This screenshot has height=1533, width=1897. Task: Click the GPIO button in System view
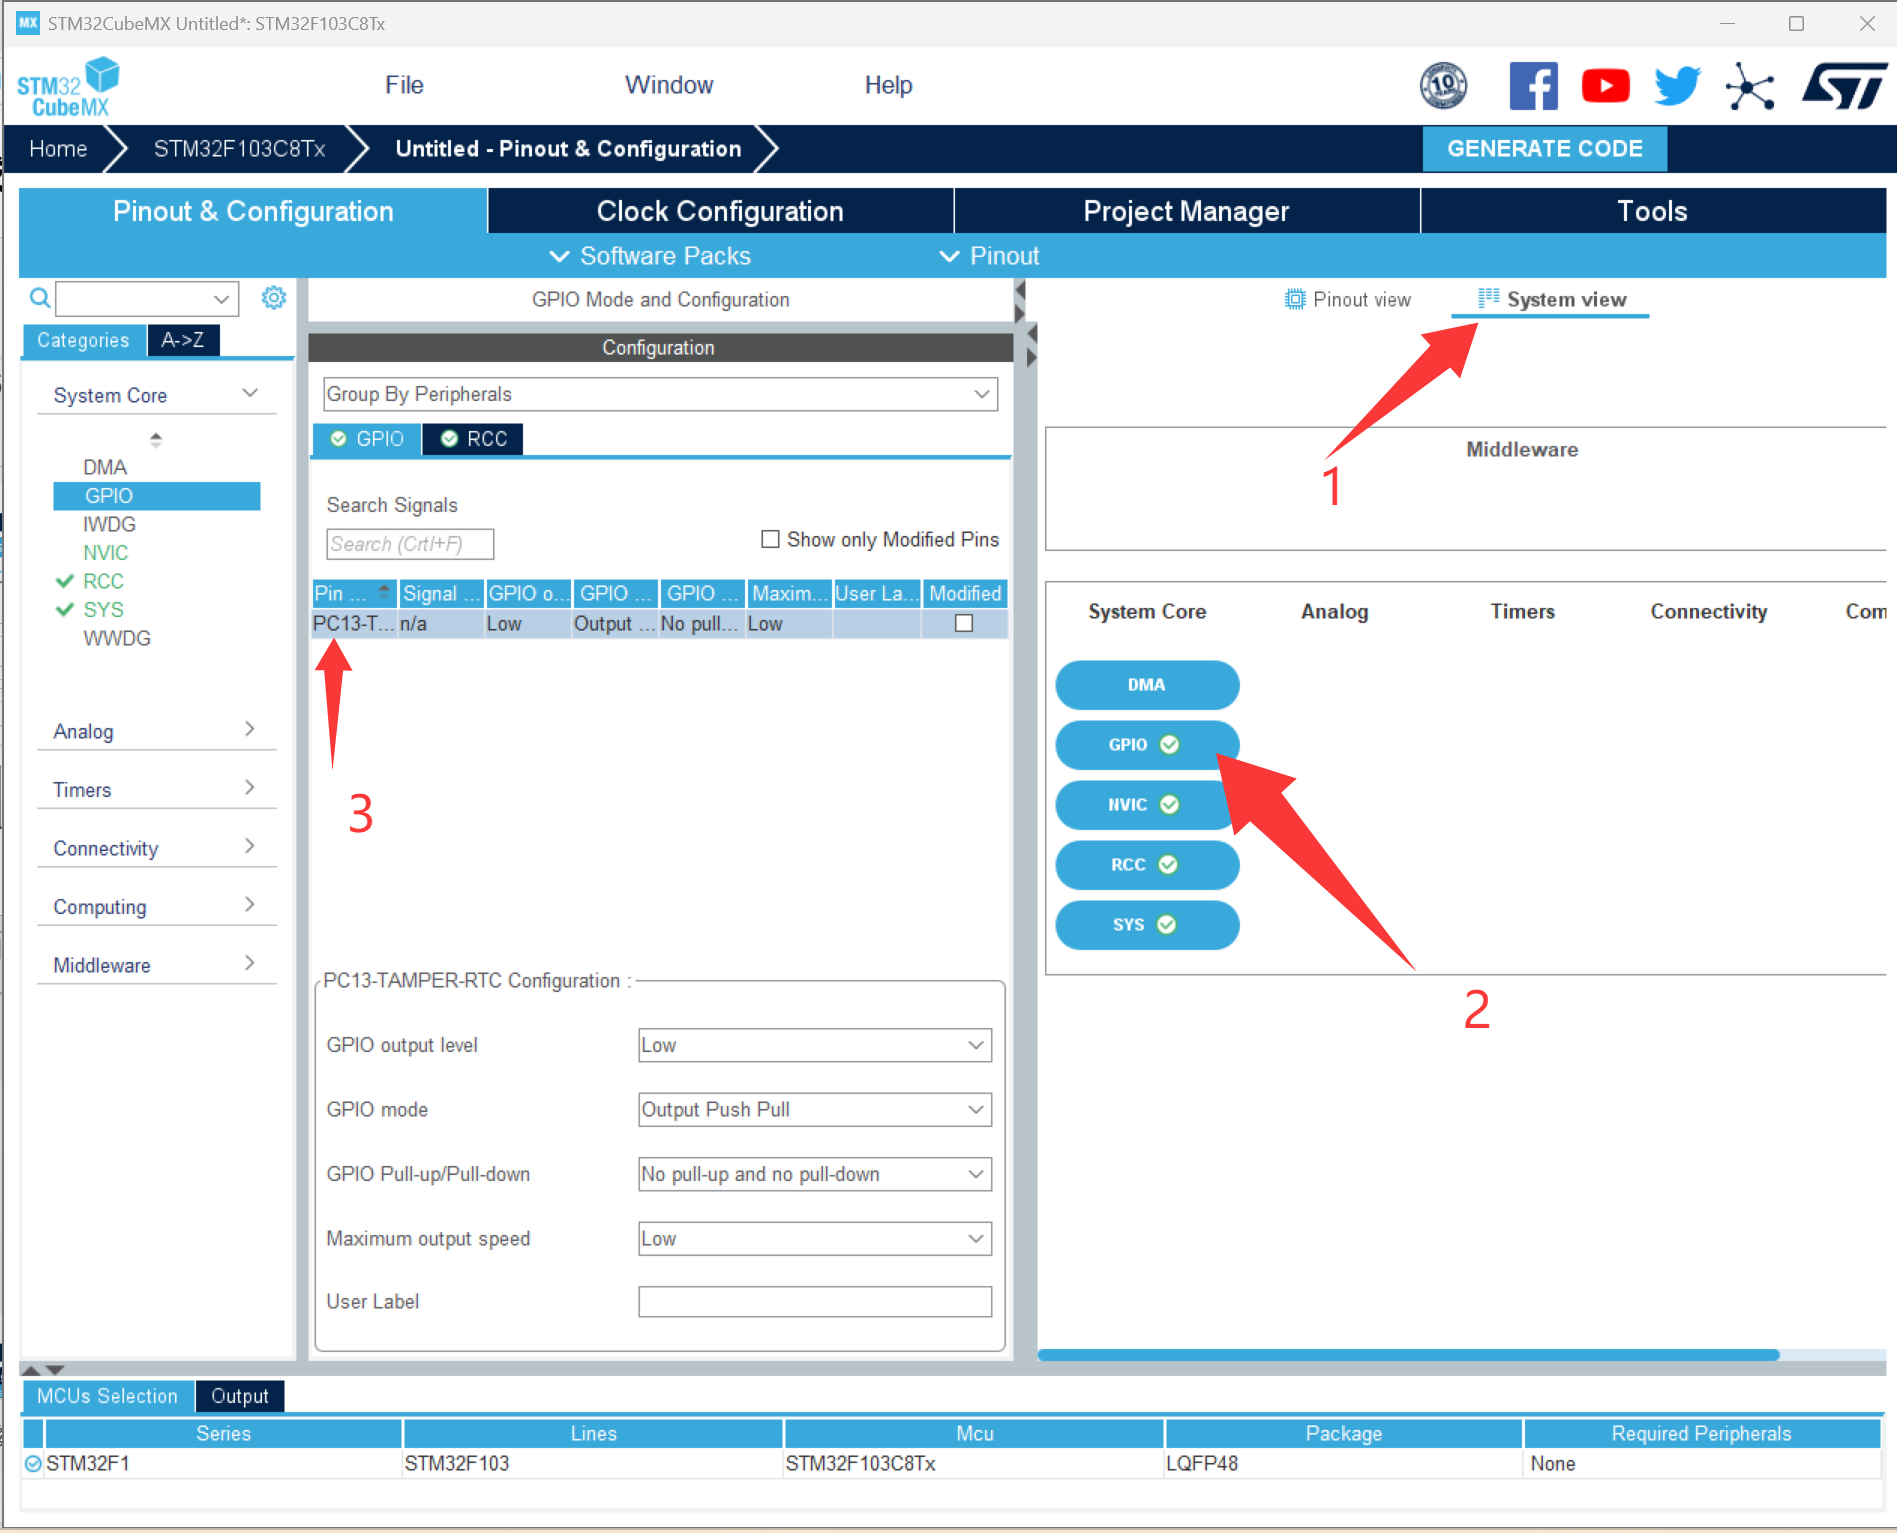1147,745
